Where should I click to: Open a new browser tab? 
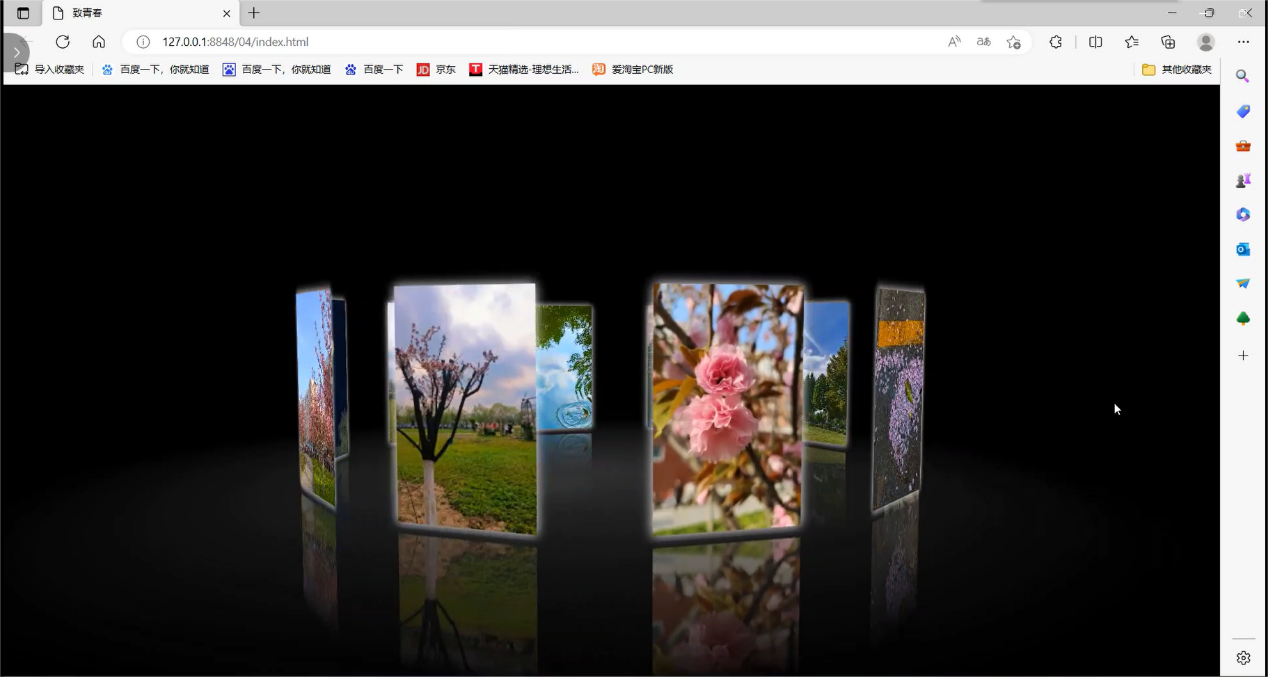coord(254,13)
